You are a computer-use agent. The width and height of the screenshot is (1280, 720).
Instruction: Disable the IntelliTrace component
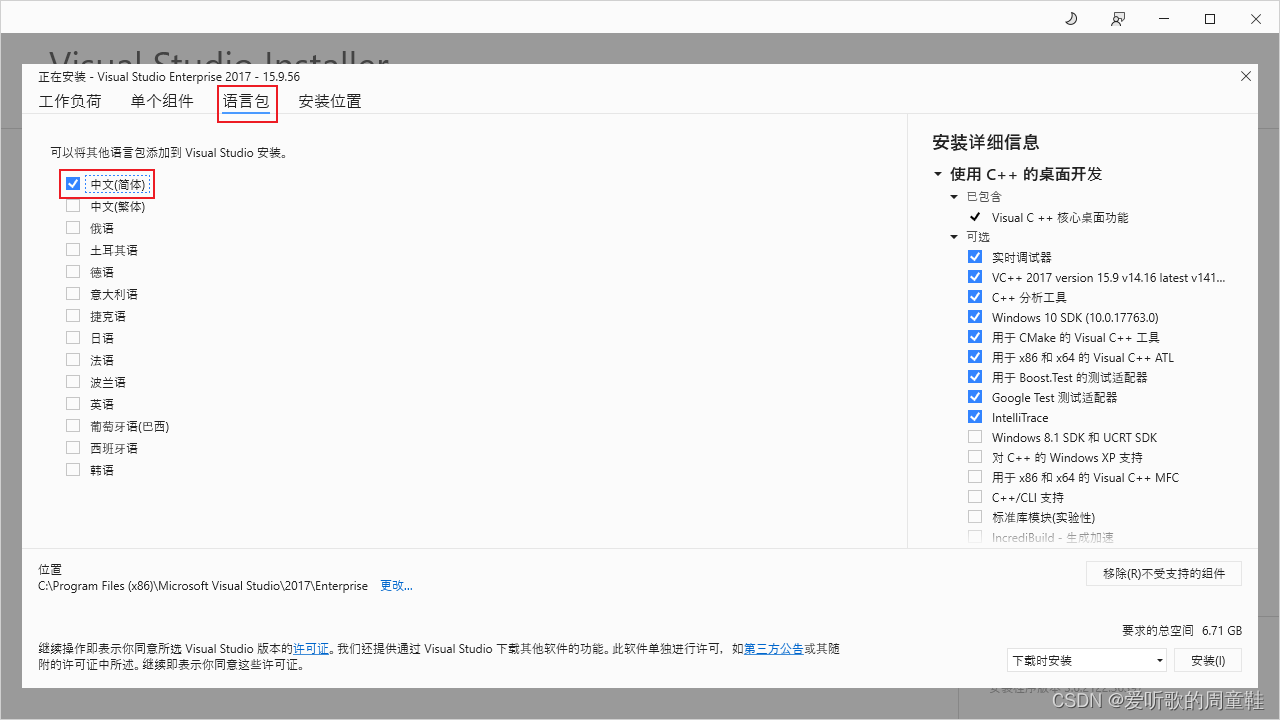click(975, 416)
